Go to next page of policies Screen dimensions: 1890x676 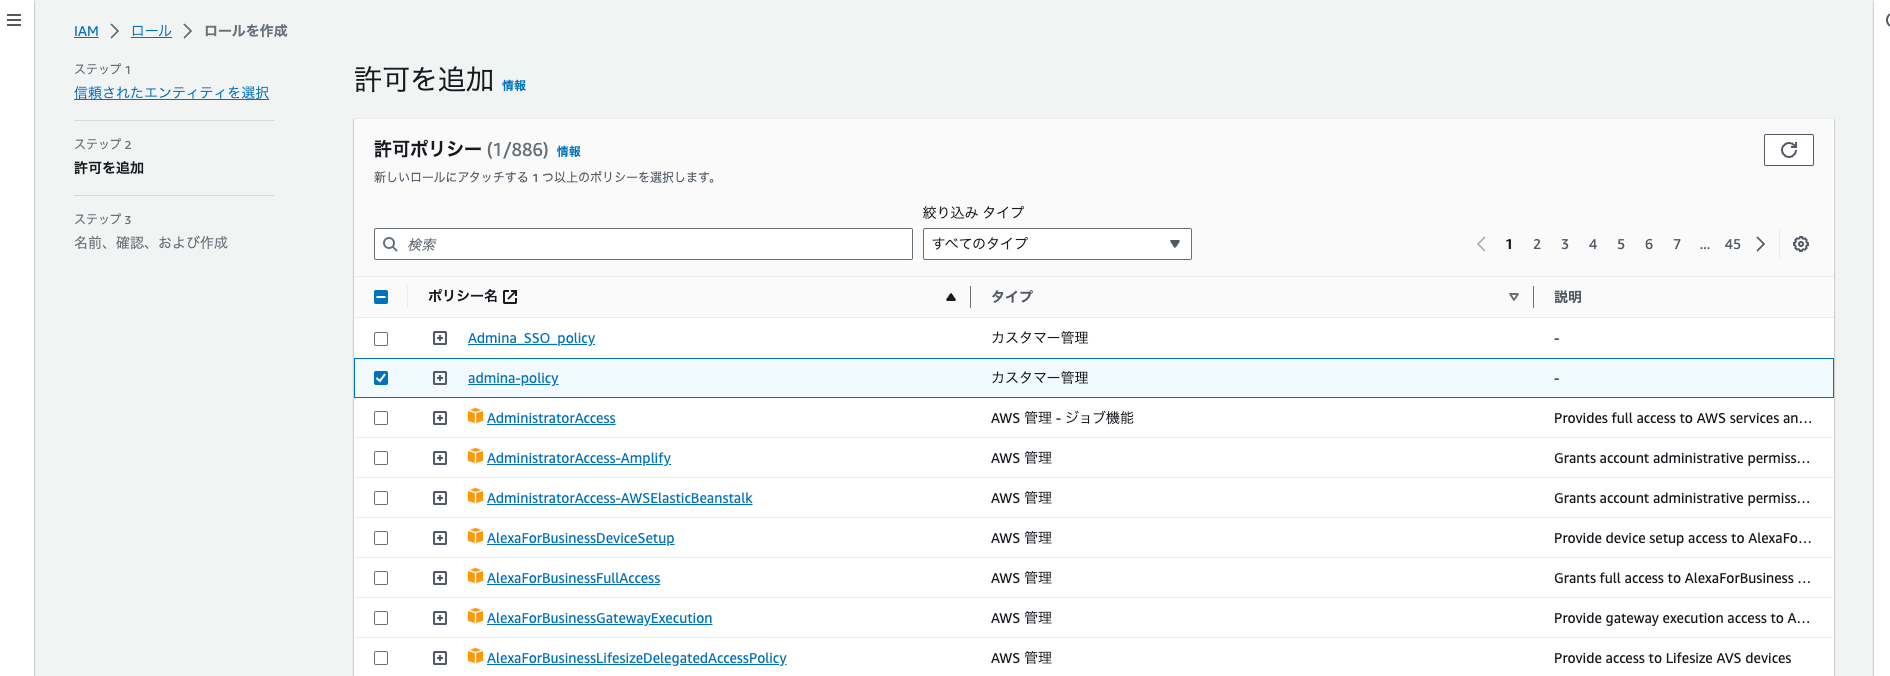pos(1761,244)
